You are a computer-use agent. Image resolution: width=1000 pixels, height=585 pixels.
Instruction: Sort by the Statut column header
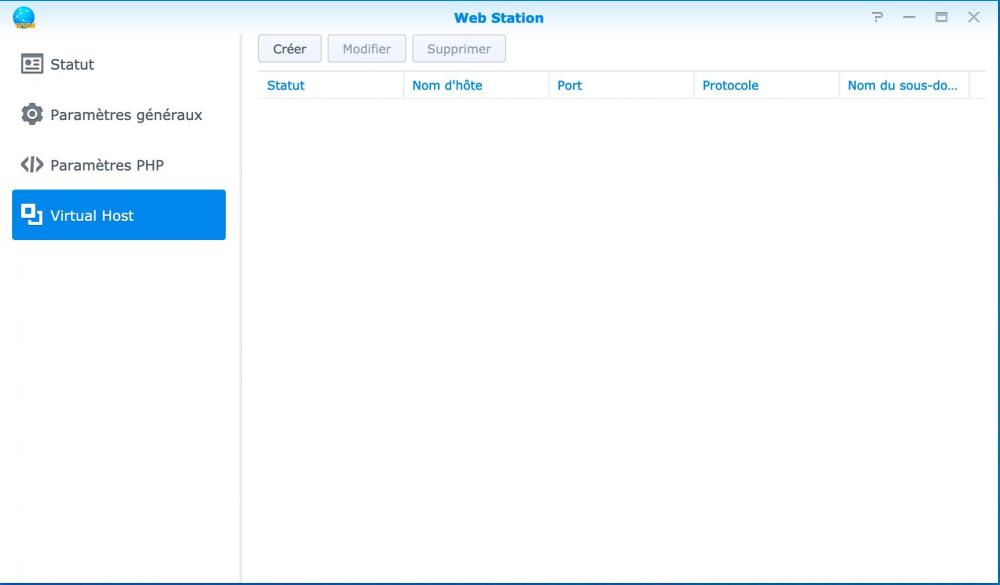tap(286, 86)
